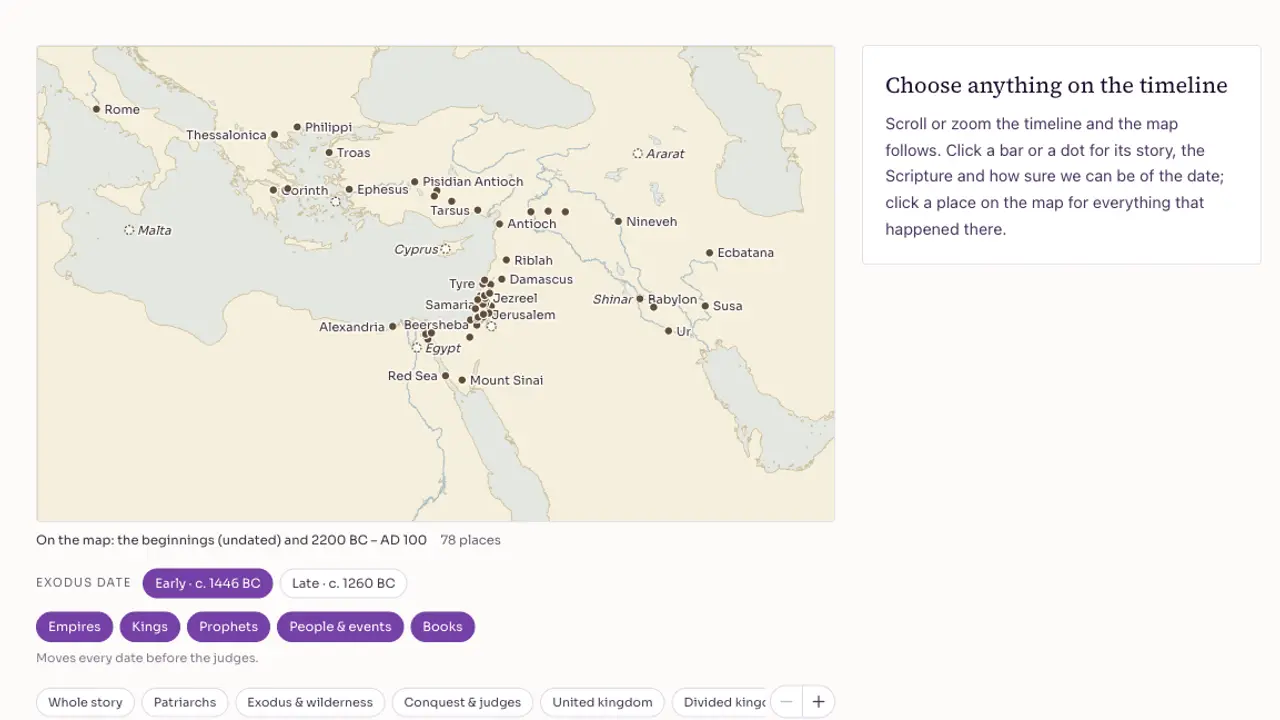Hide the Prophets layer
This screenshot has height=720, width=1280.
click(x=228, y=627)
